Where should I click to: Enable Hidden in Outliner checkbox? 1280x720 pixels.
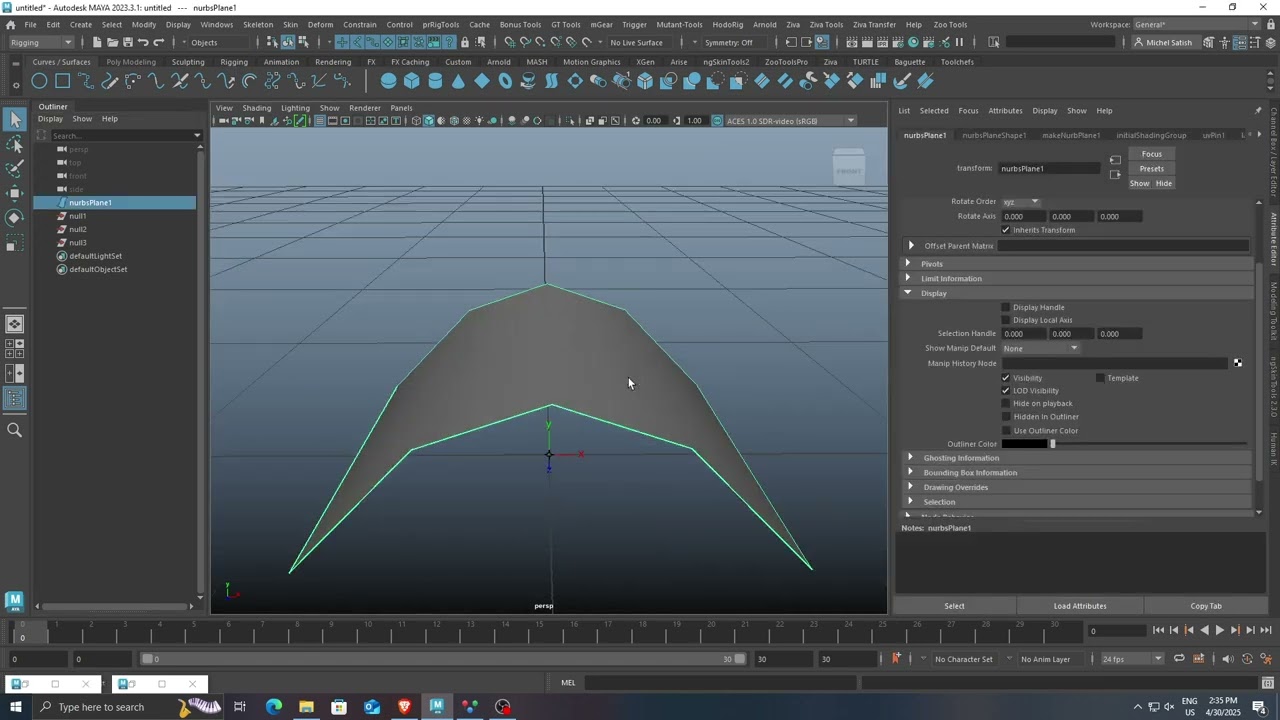coord(1006,417)
